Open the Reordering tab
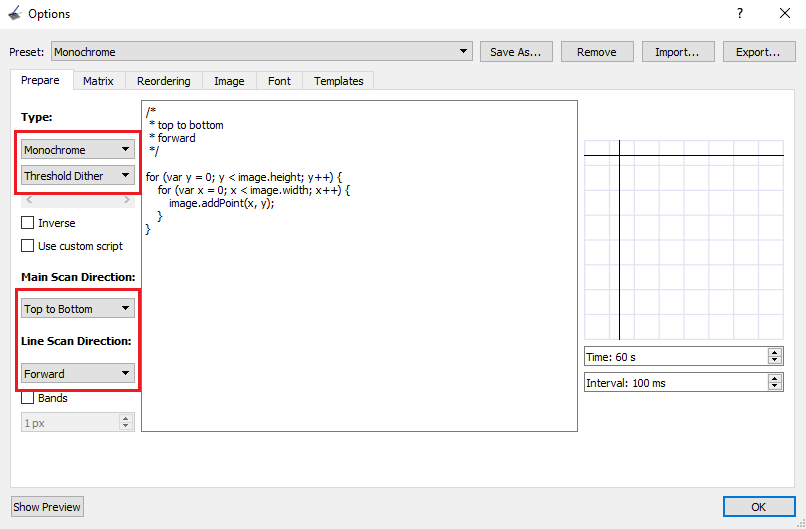This screenshot has height=529, width=806. pyautogui.click(x=163, y=81)
